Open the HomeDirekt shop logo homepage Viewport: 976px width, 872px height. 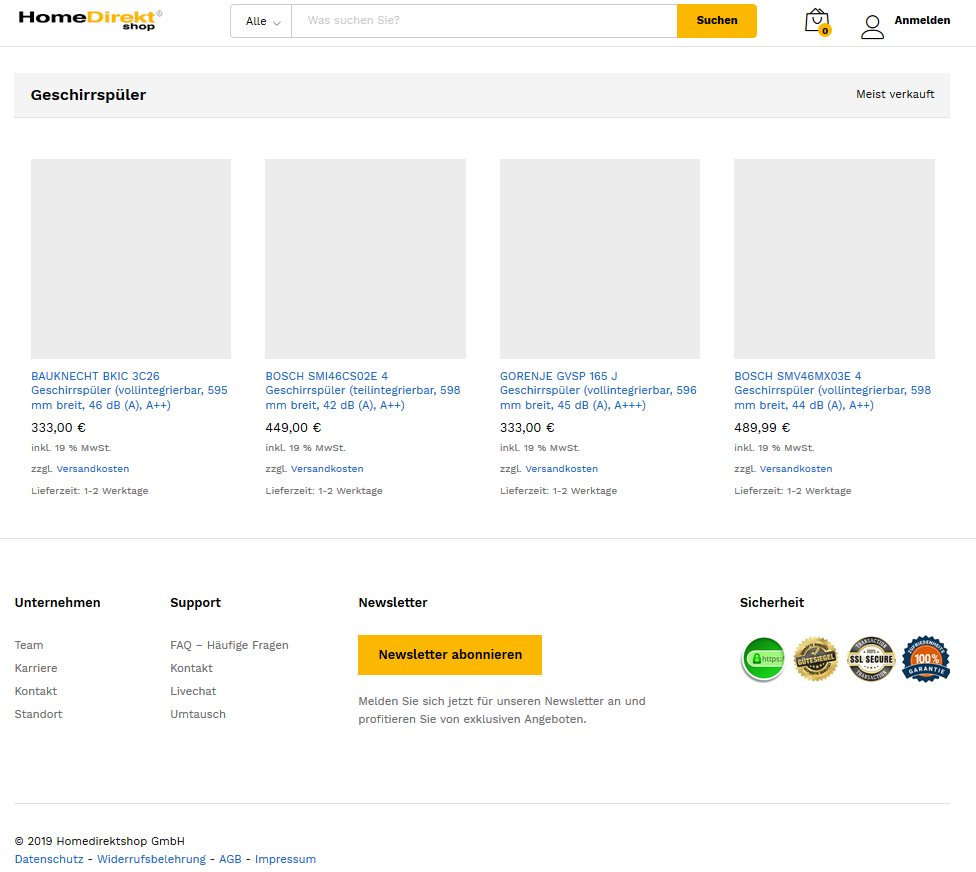click(90, 21)
